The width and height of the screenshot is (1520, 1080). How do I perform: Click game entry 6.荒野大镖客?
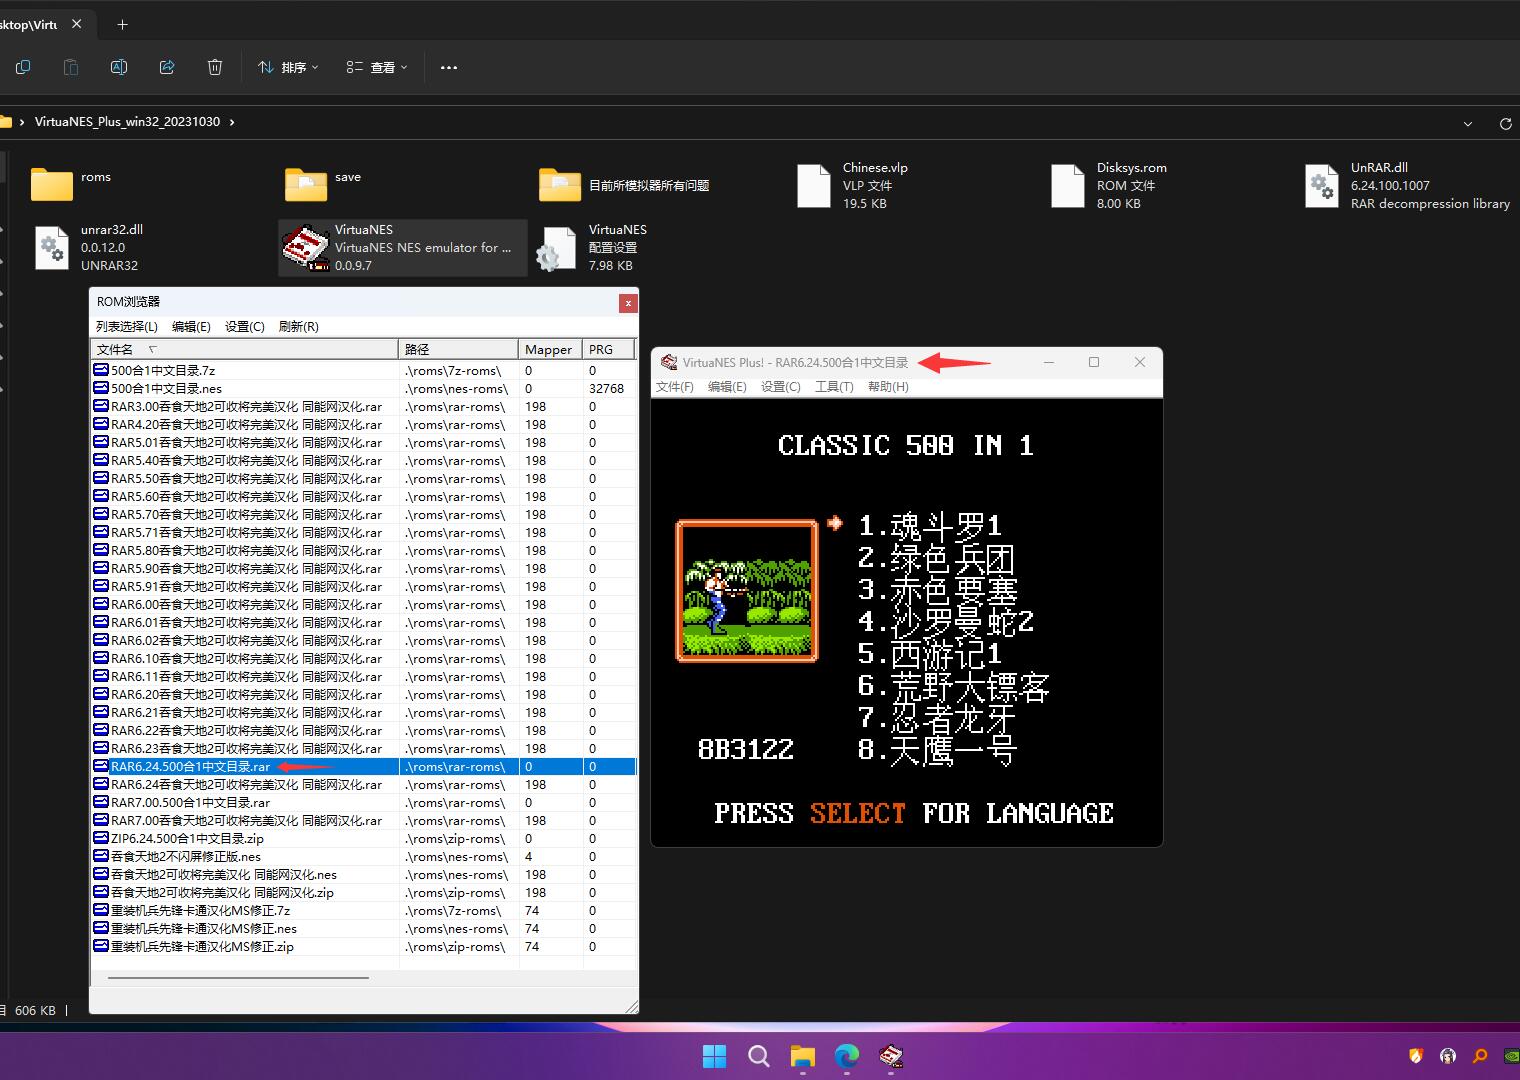pos(954,686)
